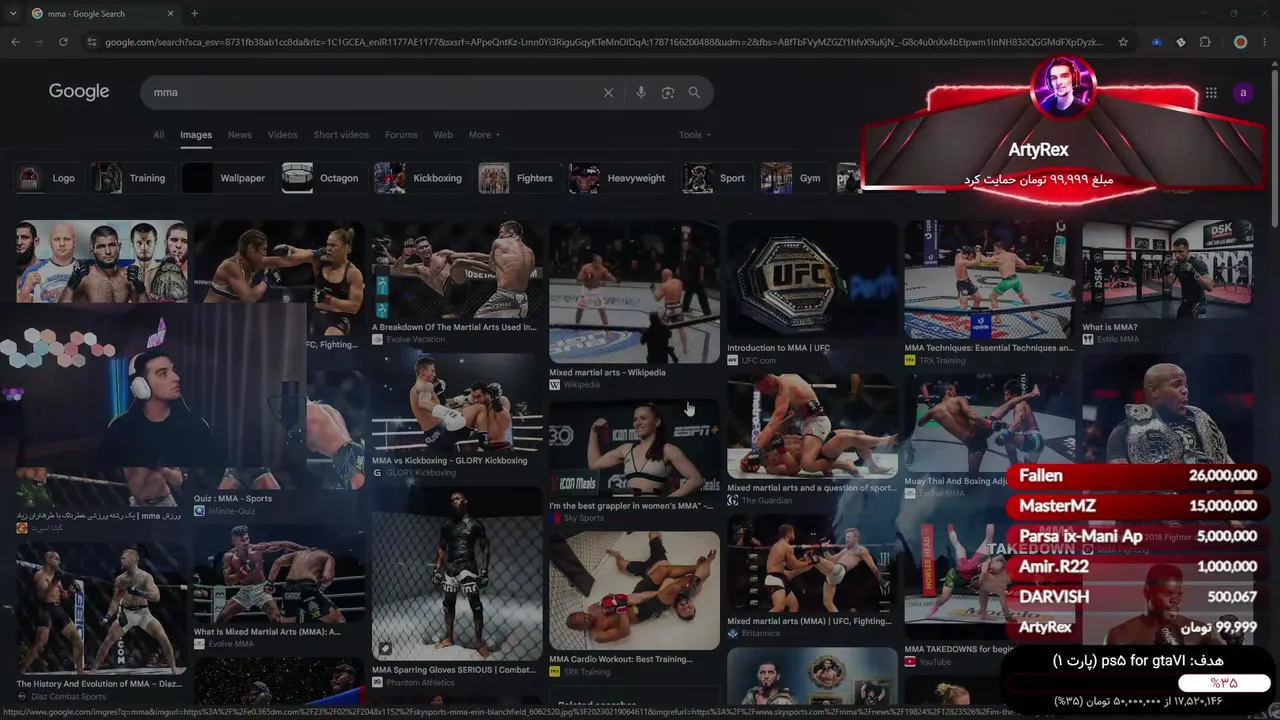This screenshot has width=1280, height=720.
Task: Switch to the News tab
Action: [240, 135]
